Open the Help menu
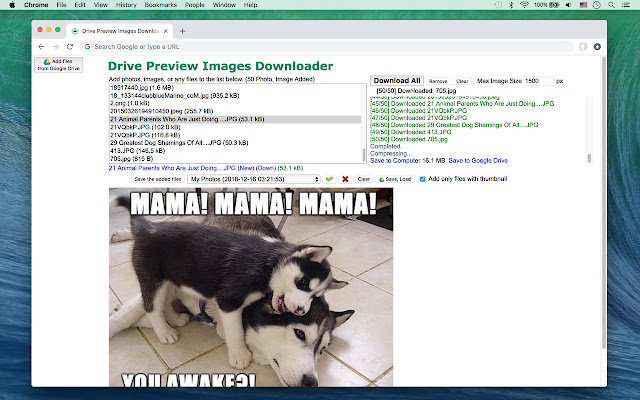This screenshot has width=640, height=400. click(250, 5)
